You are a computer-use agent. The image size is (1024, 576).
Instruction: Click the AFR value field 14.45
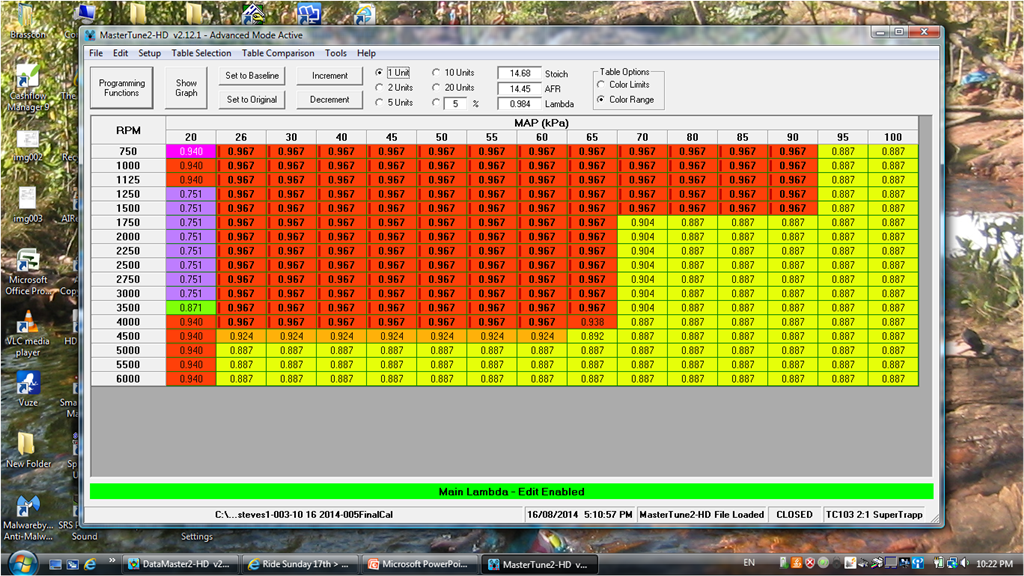[x=520, y=88]
